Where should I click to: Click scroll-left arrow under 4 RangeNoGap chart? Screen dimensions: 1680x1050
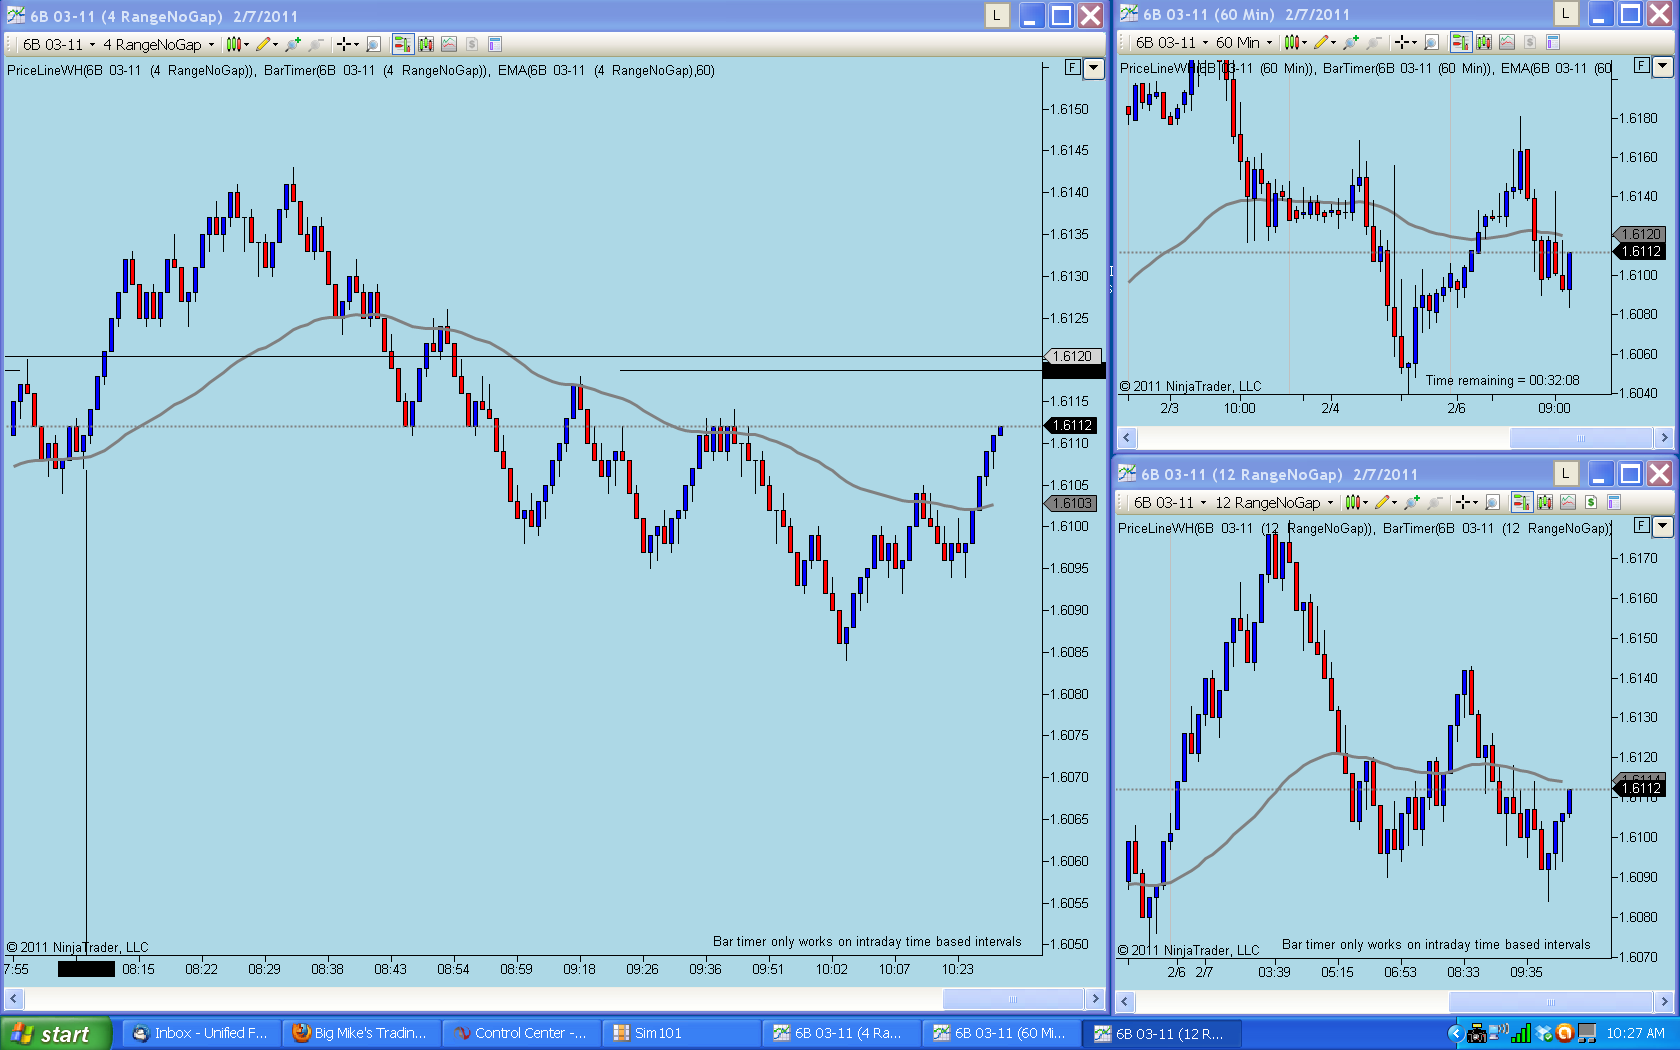coord(14,999)
